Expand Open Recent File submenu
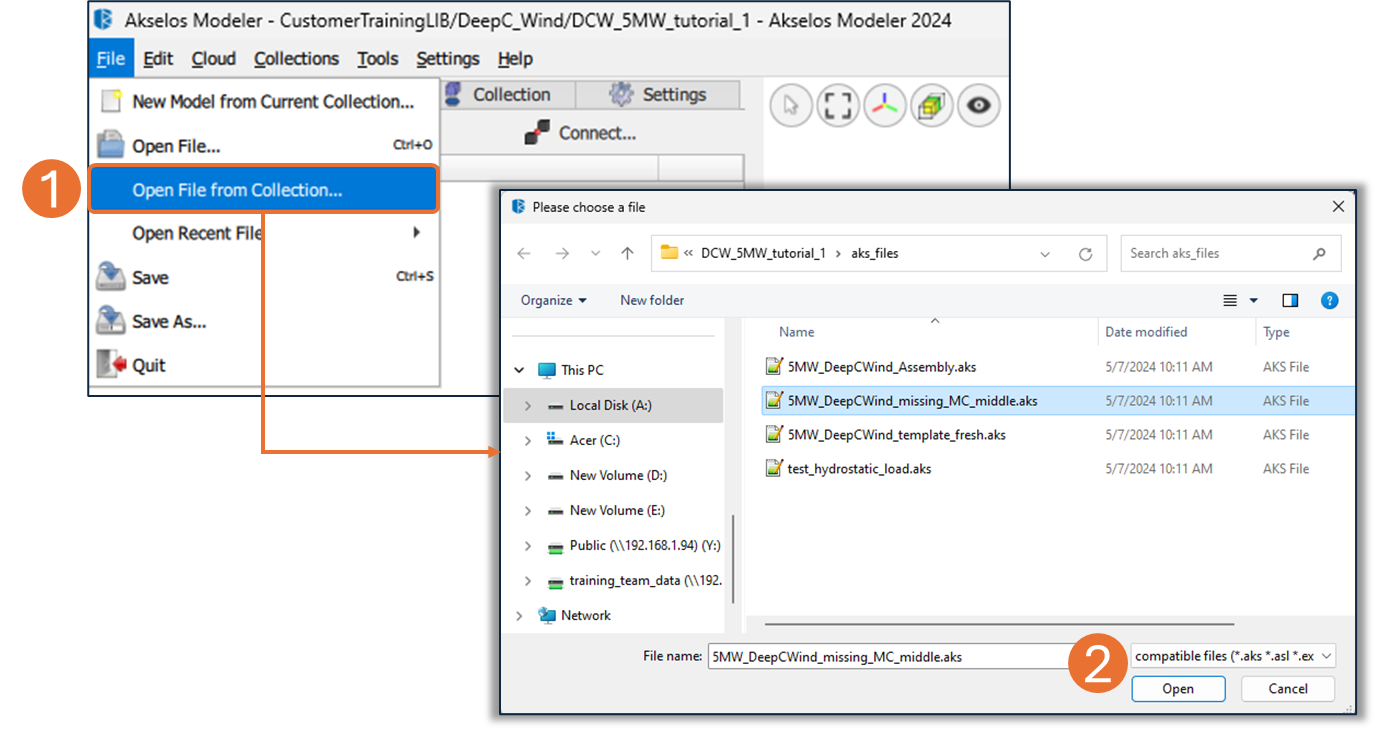 [265, 233]
